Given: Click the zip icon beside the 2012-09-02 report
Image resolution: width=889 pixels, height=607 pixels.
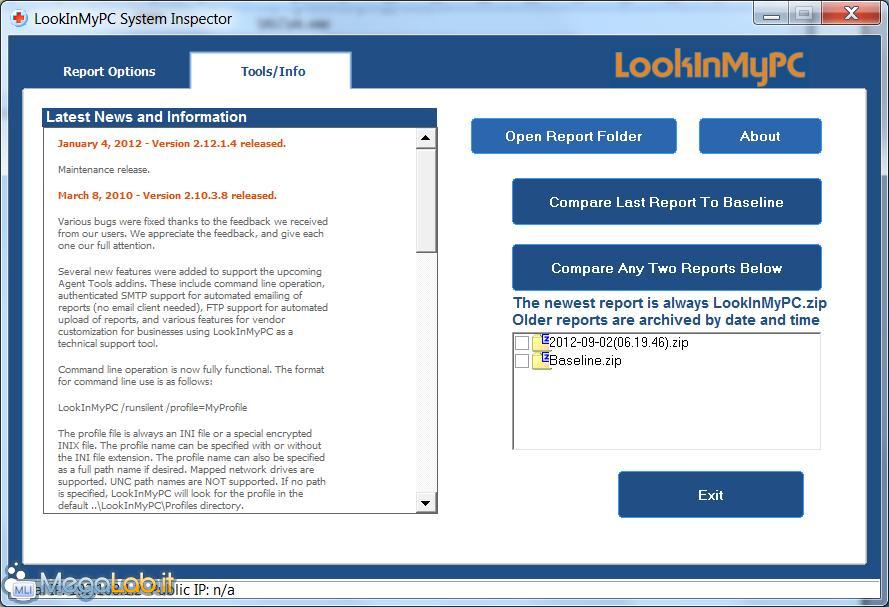Looking at the screenshot, I should pos(541,342).
